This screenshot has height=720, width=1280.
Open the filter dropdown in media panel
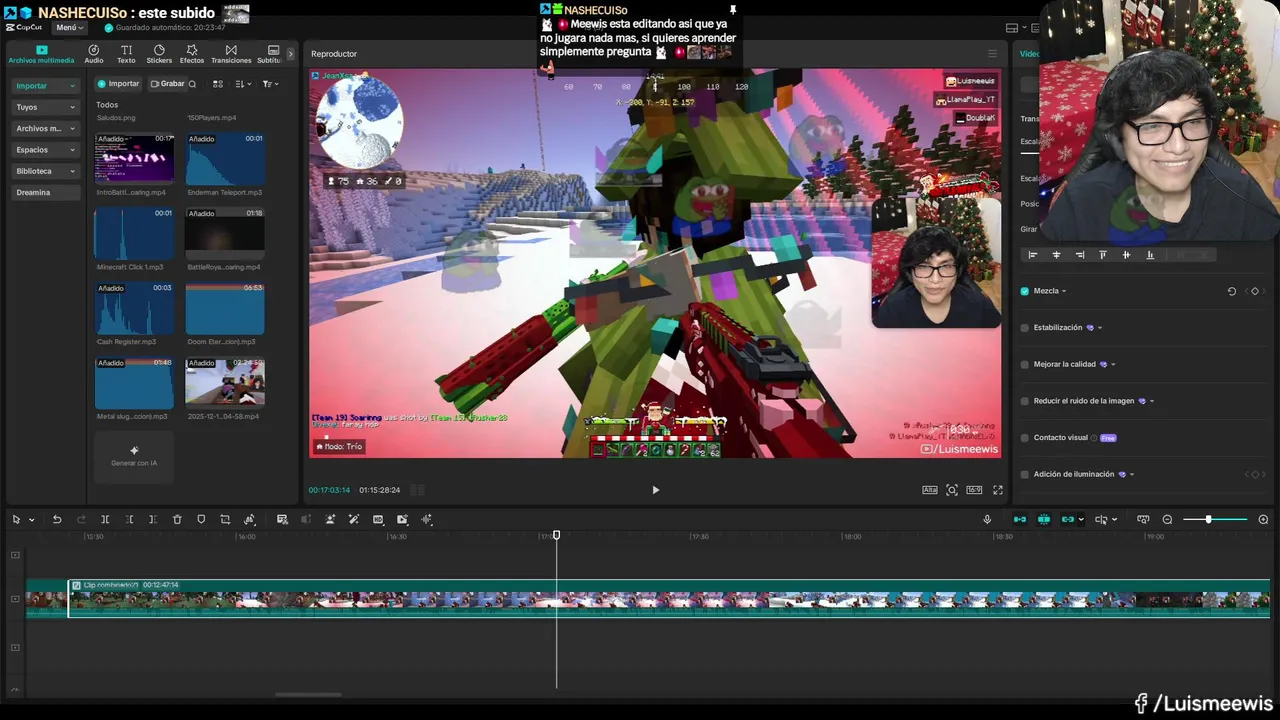(x=269, y=84)
